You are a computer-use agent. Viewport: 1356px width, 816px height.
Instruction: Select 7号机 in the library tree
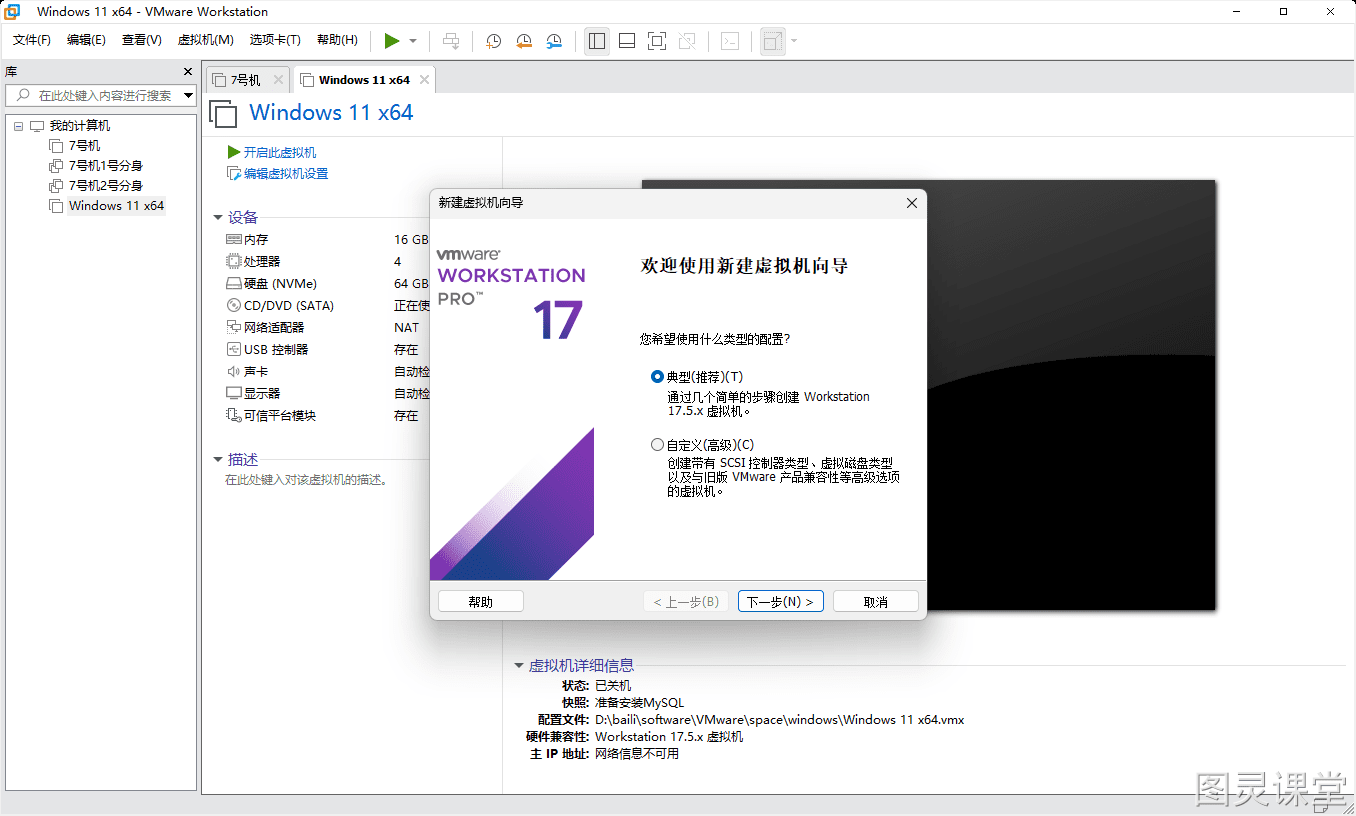pos(84,146)
